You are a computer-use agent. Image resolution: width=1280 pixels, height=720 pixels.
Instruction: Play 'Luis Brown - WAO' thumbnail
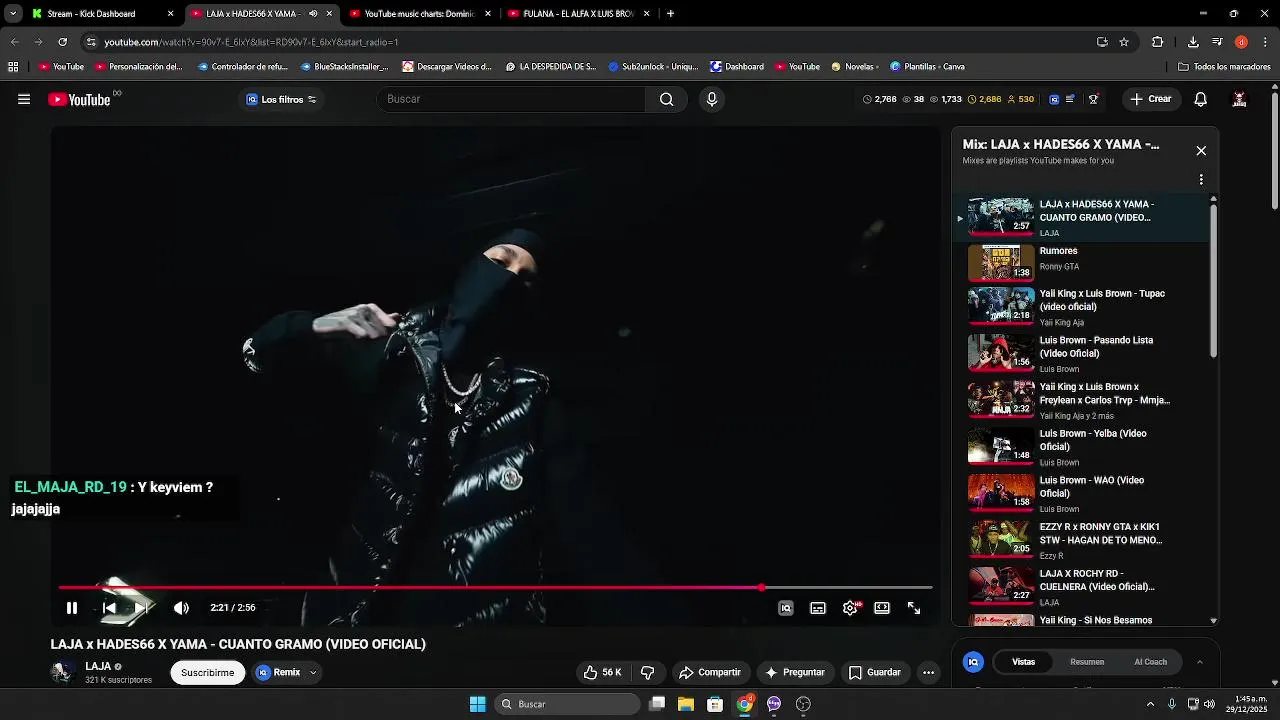1001,492
